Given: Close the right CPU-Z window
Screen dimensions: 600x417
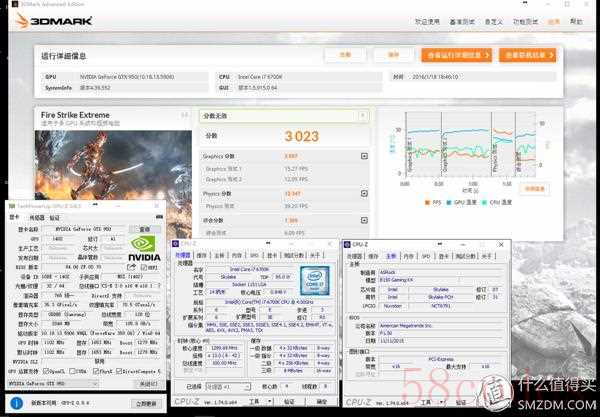Looking at the screenshot, I should (501, 244).
